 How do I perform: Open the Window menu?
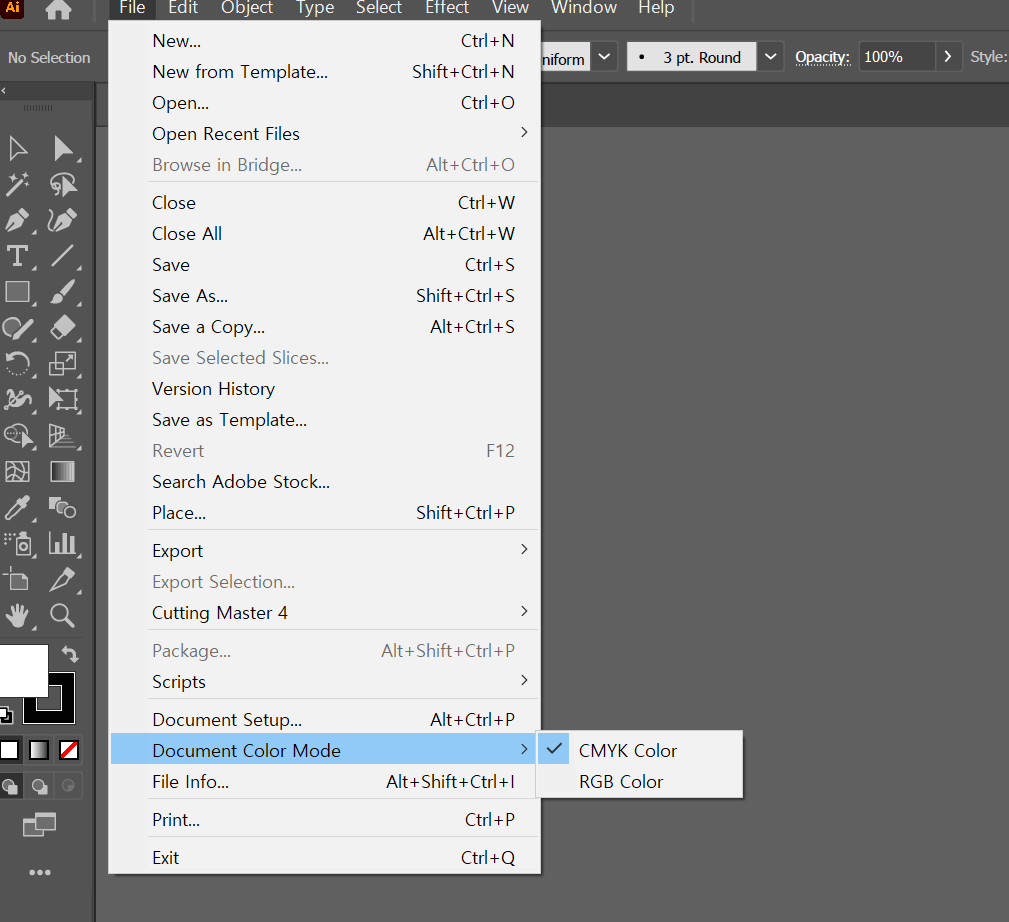(584, 8)
